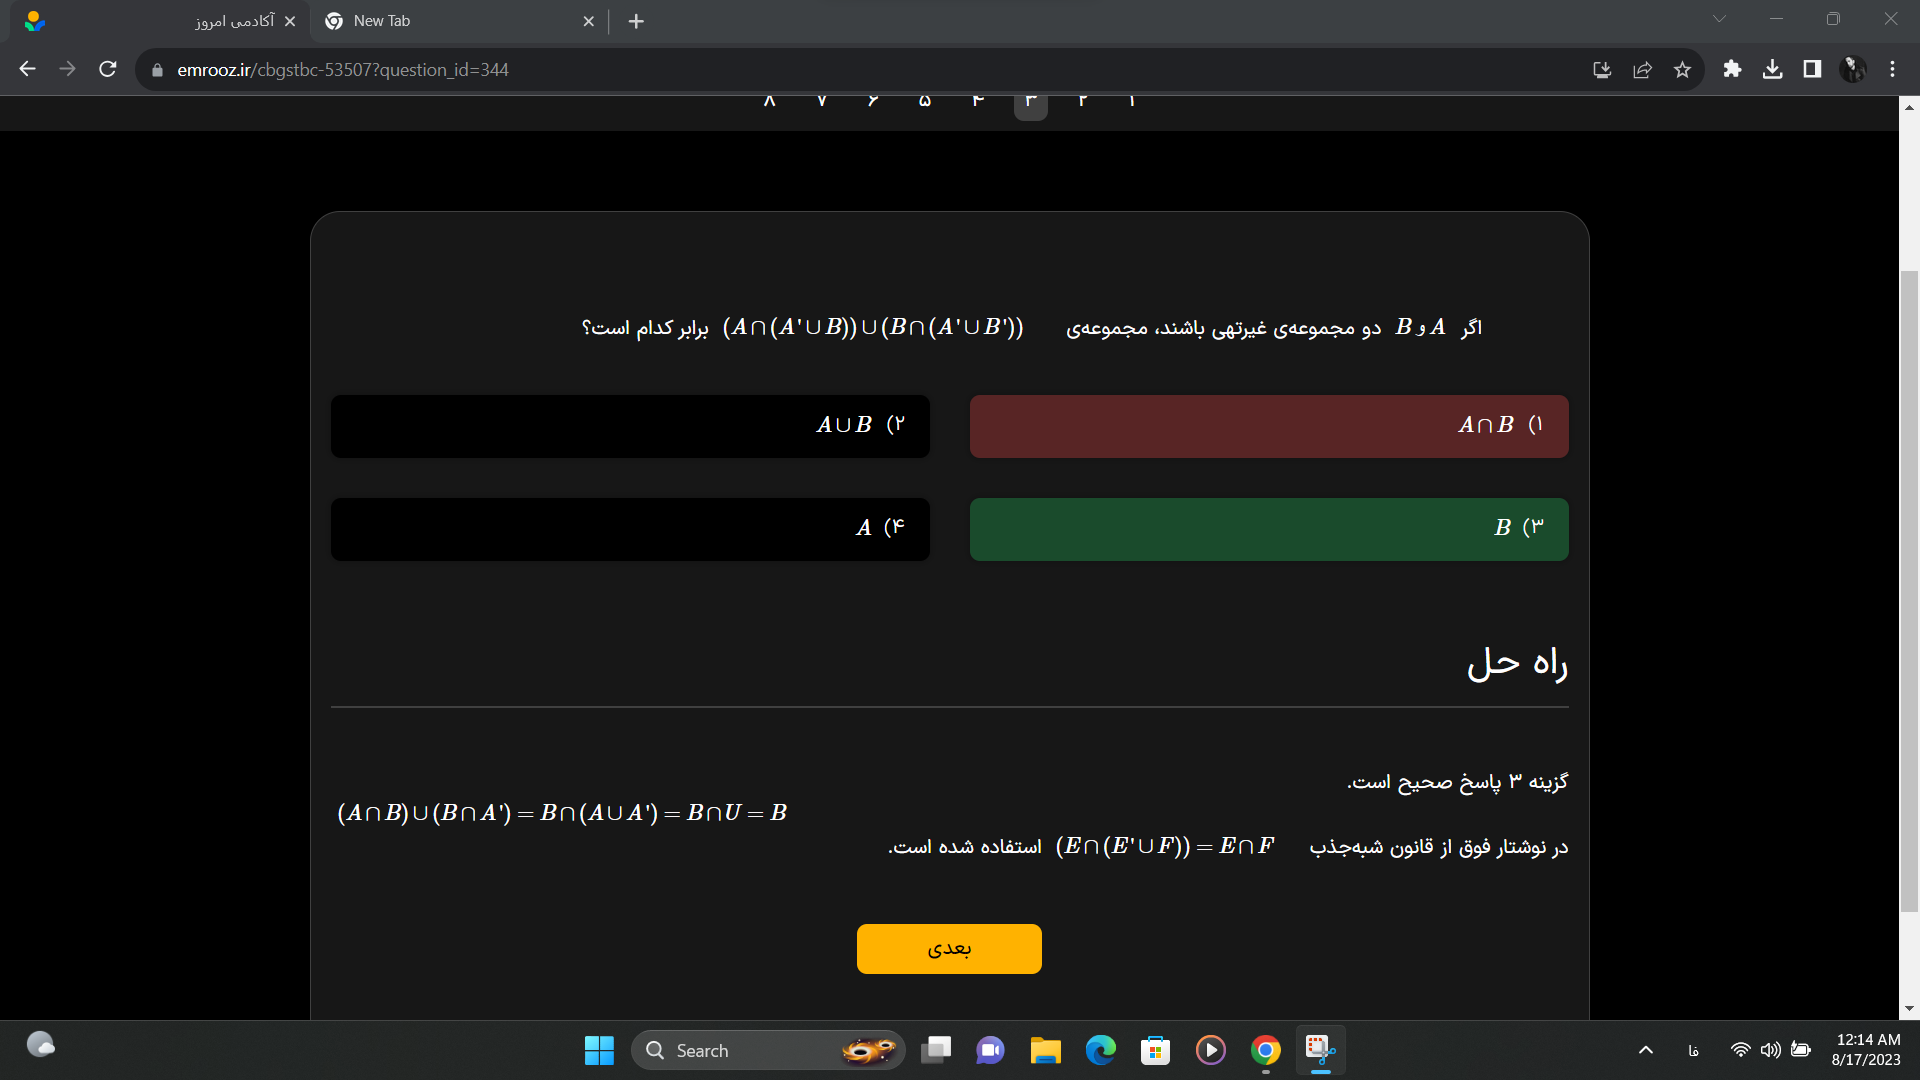The height and width of the screenshot is (1080, 1920).
Task: Toggle the browser side panel icon
Action: point(1812,69)
